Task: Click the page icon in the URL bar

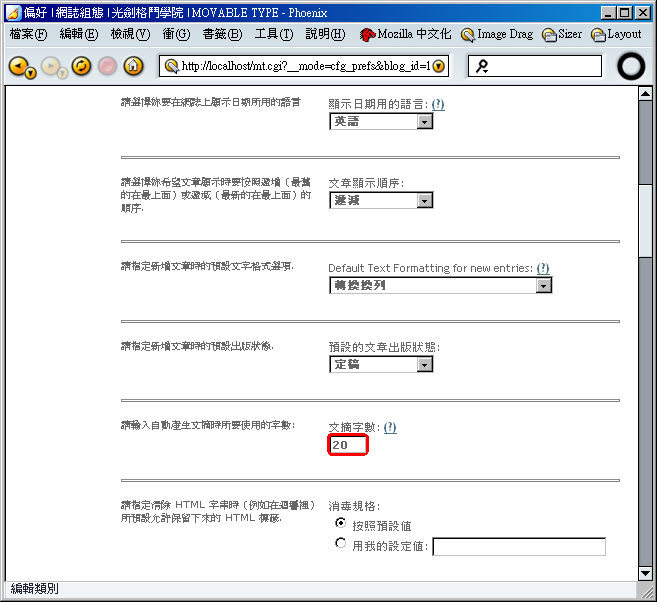Action: tap(171, 66)
